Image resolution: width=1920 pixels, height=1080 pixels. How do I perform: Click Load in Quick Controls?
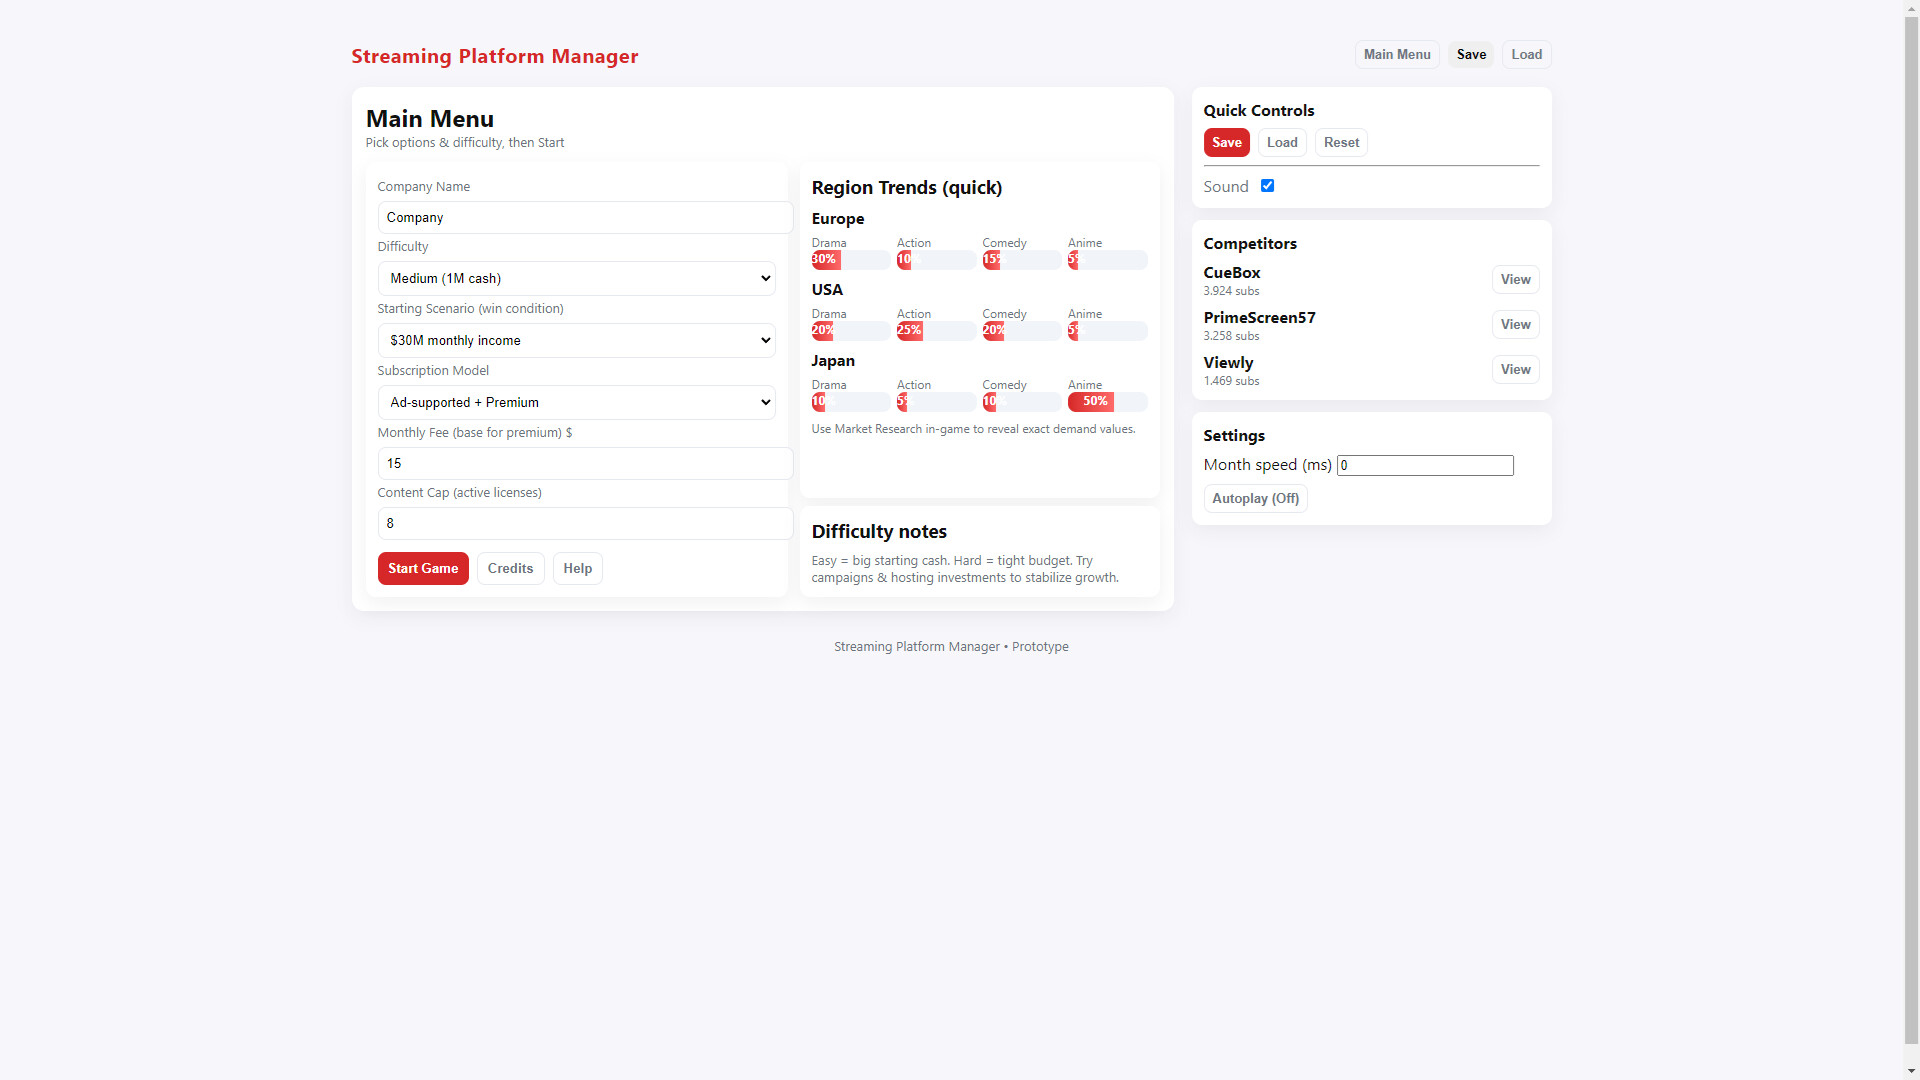tap(1281, 142)
